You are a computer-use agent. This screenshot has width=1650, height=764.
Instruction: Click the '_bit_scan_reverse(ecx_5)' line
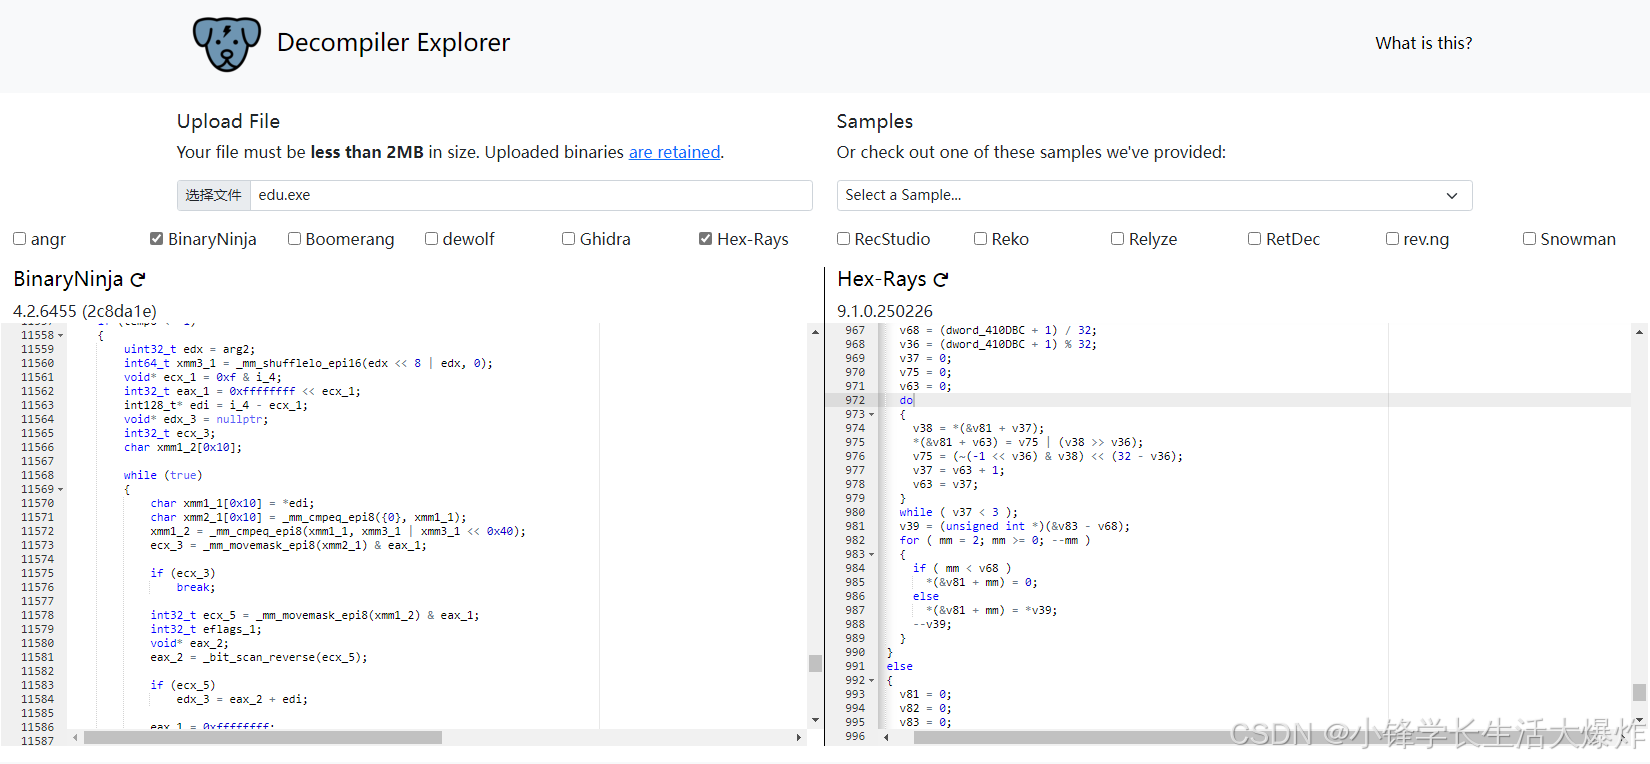(259, 658)
